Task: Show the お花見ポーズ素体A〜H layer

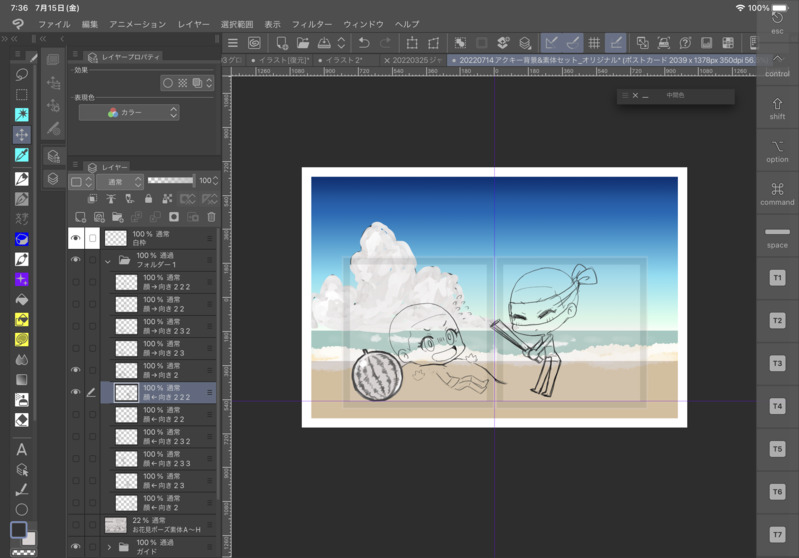Action: pos(75,525)
